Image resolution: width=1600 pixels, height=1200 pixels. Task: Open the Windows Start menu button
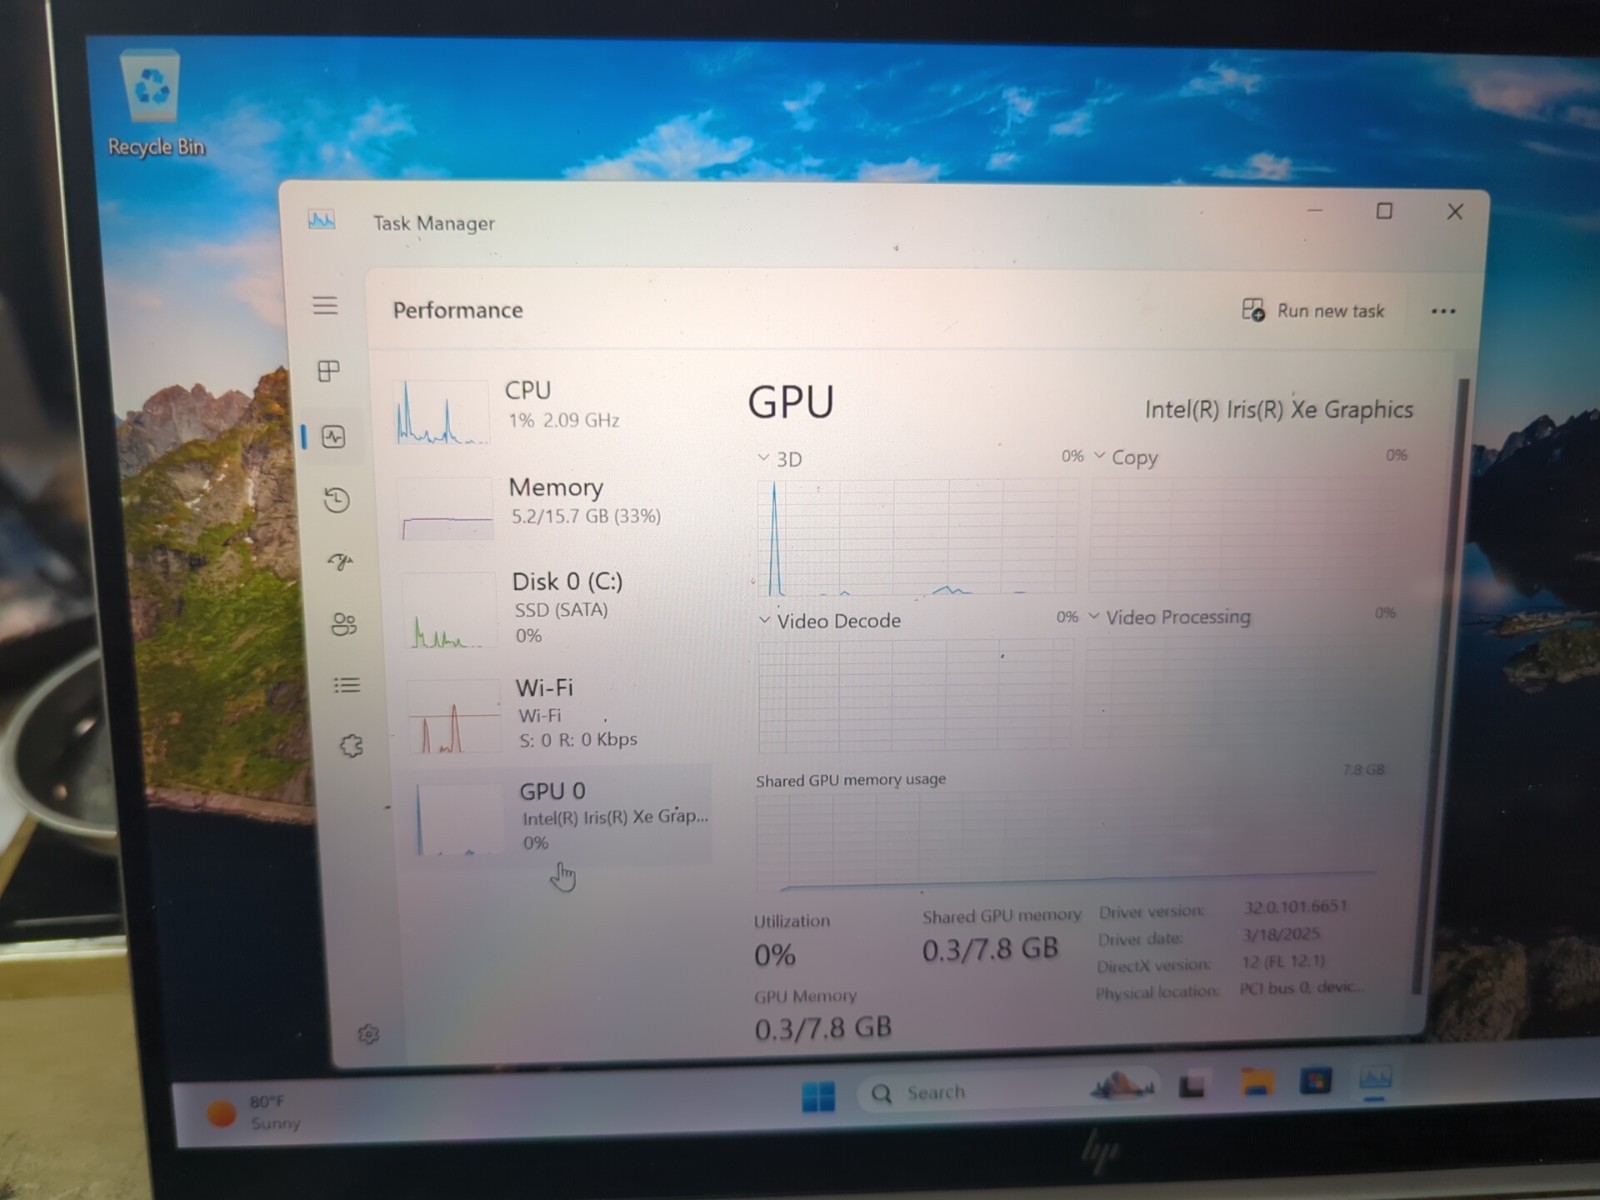(x=818, y=1097)
